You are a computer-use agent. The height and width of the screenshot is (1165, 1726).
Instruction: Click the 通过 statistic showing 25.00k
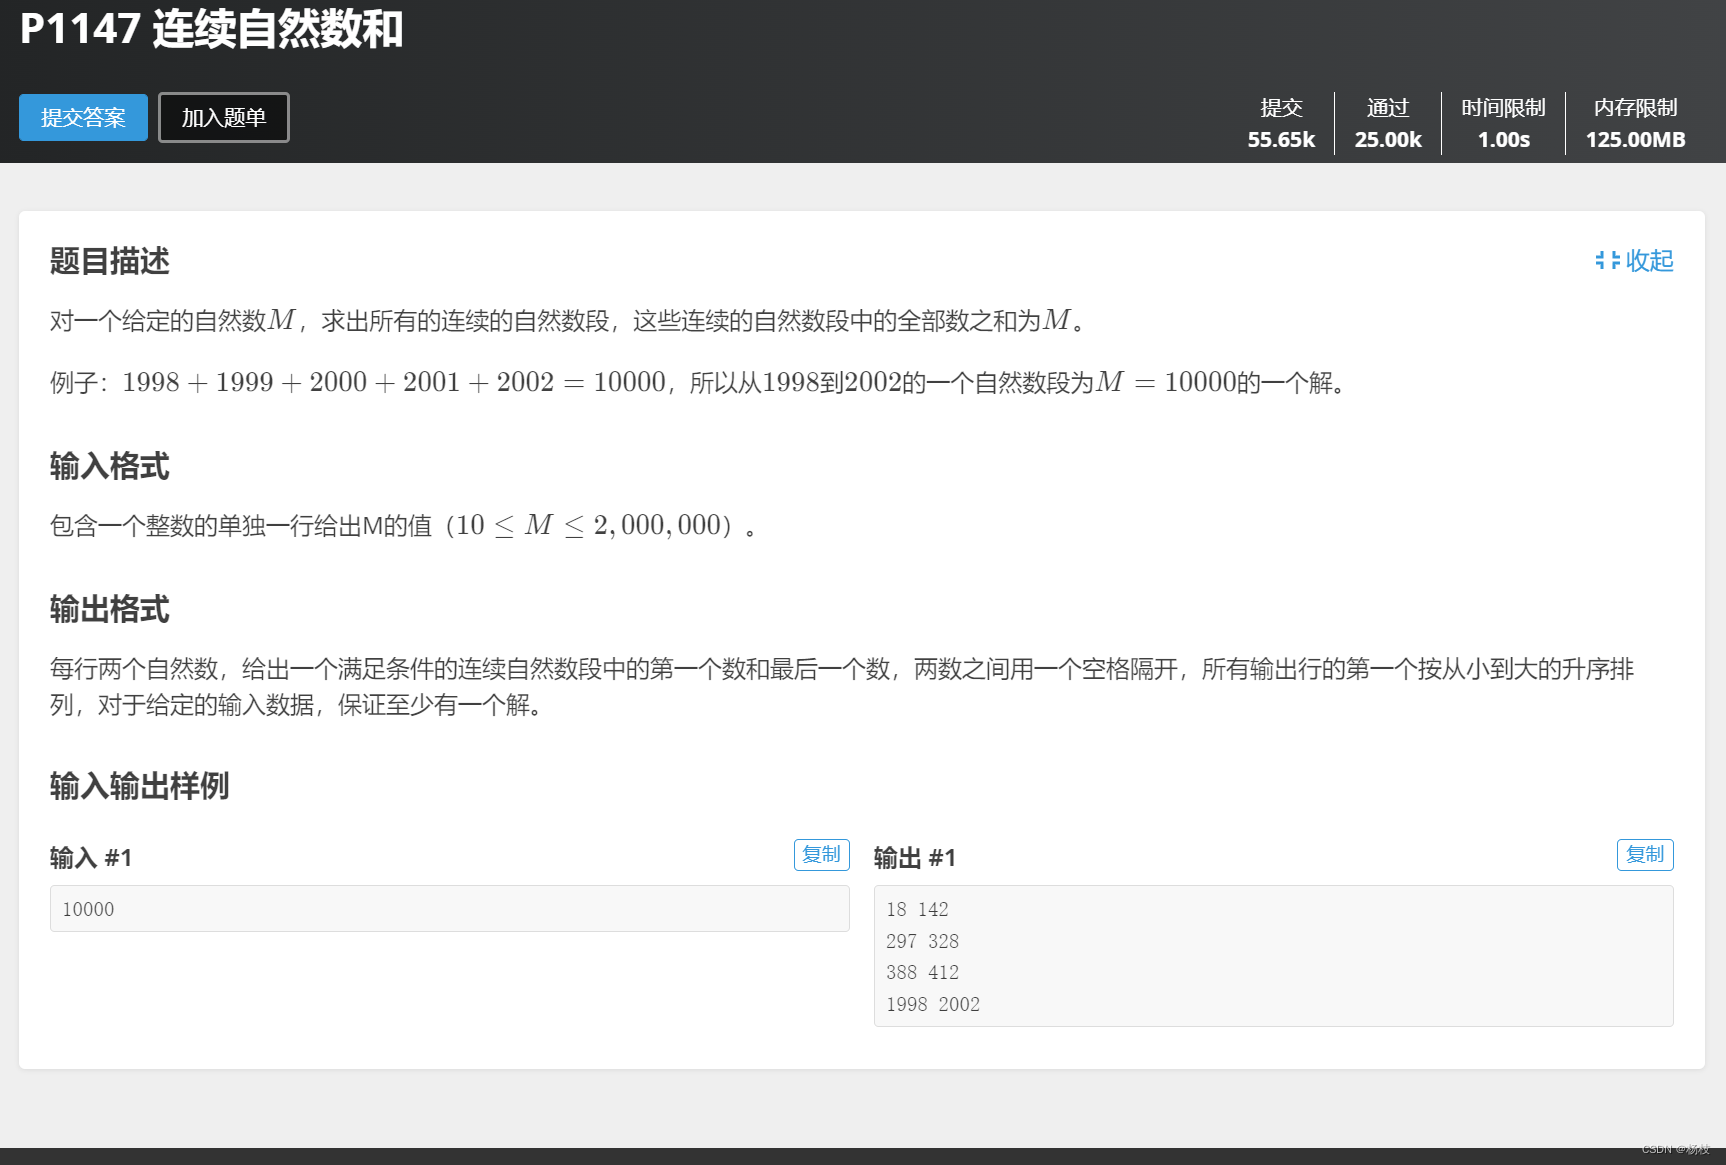(x=1387, y=123)
